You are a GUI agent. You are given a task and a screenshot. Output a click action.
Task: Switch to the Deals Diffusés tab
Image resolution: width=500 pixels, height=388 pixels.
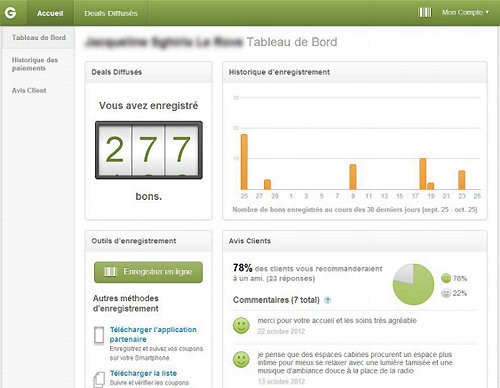click(x=111, y=13)
